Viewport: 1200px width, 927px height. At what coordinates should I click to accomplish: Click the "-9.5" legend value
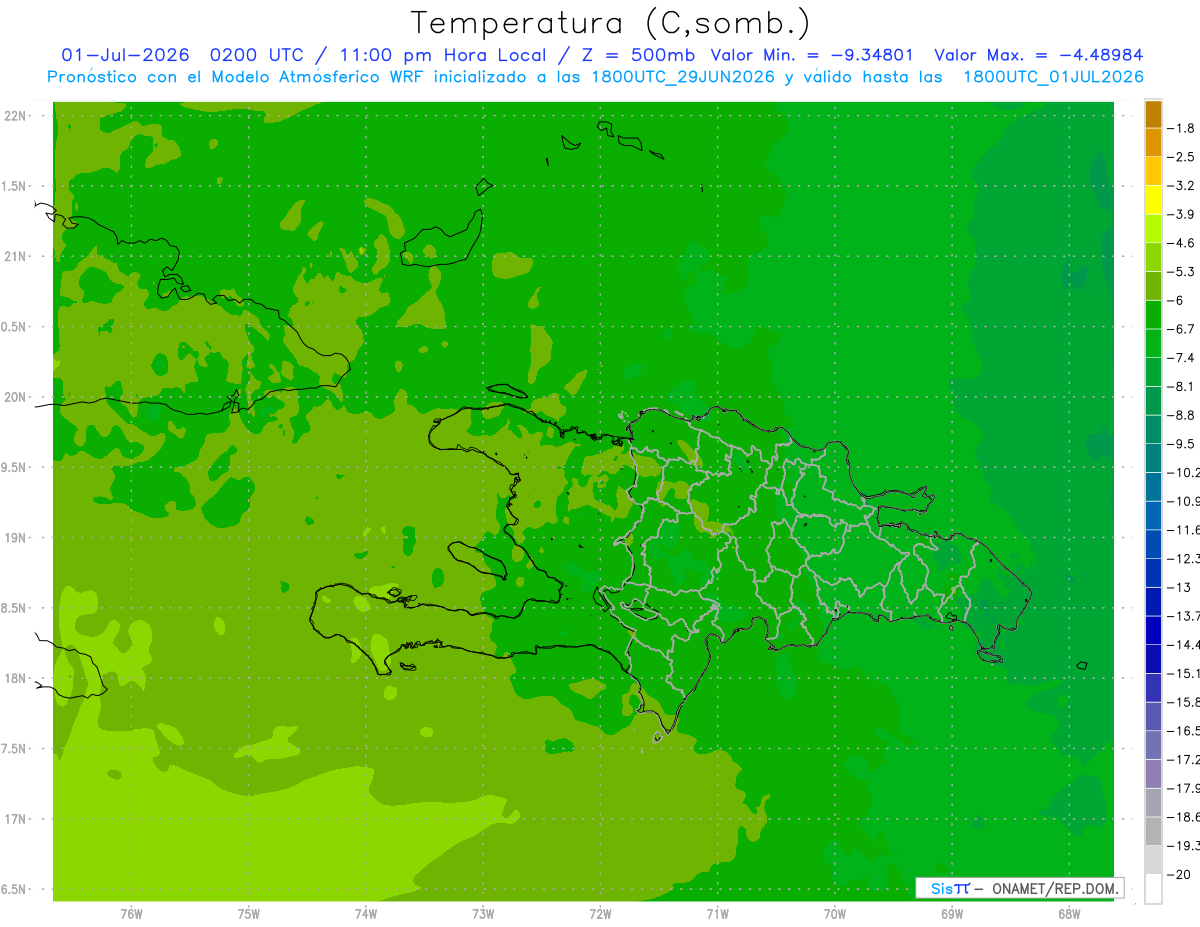(x=1181, y=444)
